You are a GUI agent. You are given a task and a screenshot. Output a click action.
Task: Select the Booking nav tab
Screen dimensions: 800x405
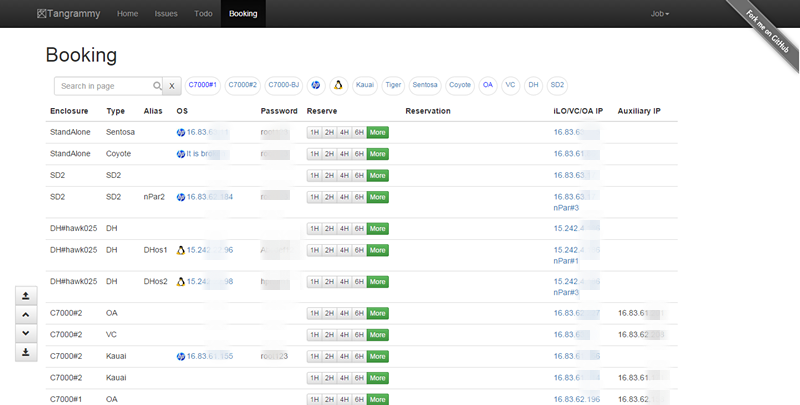coord(243,14)
